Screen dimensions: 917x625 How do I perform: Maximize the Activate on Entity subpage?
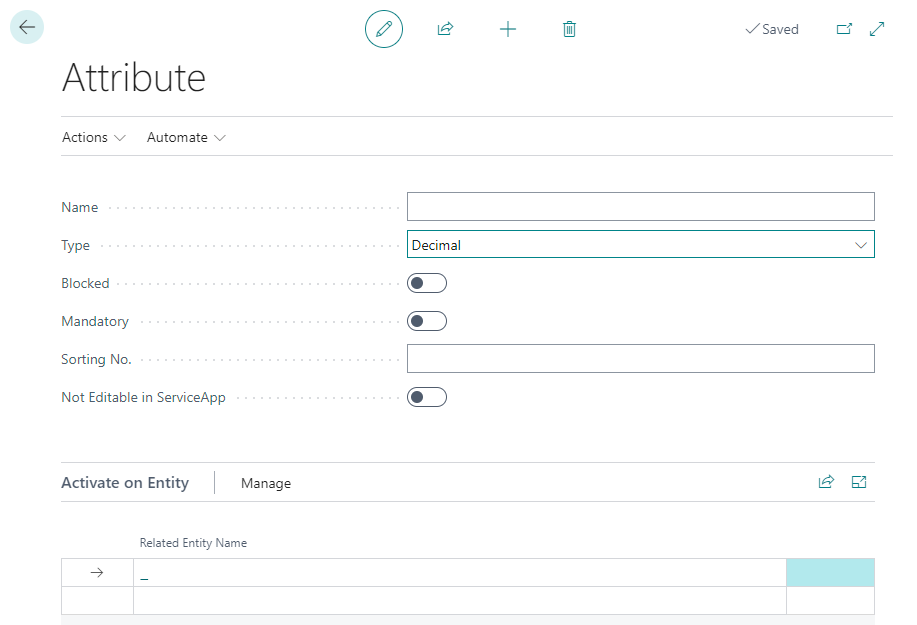pos(858,482)
